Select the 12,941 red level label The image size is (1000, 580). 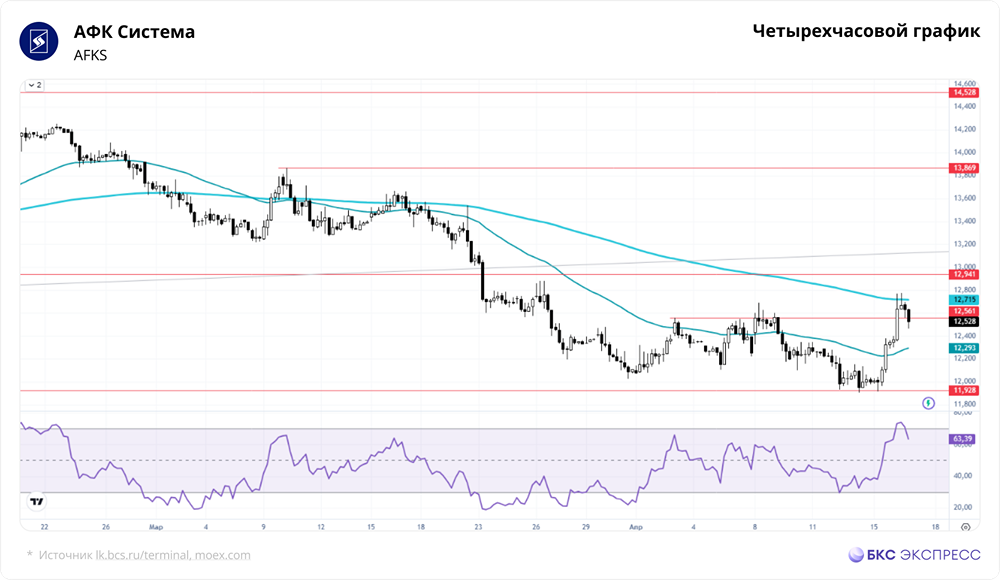[x=964, y=274]
